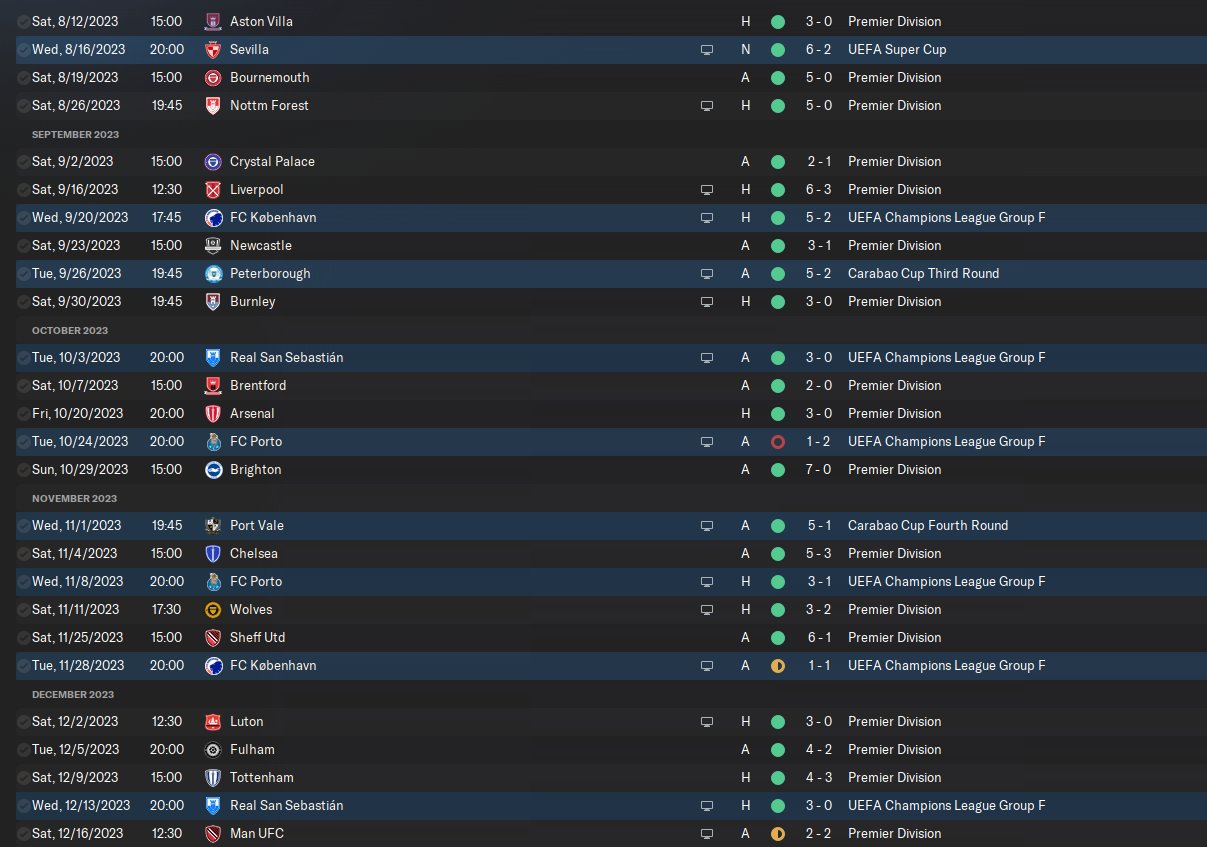Click the FC Porto badge on 10/24/2023
Screen dimensions: 1207x847
(x=212, y=441)
